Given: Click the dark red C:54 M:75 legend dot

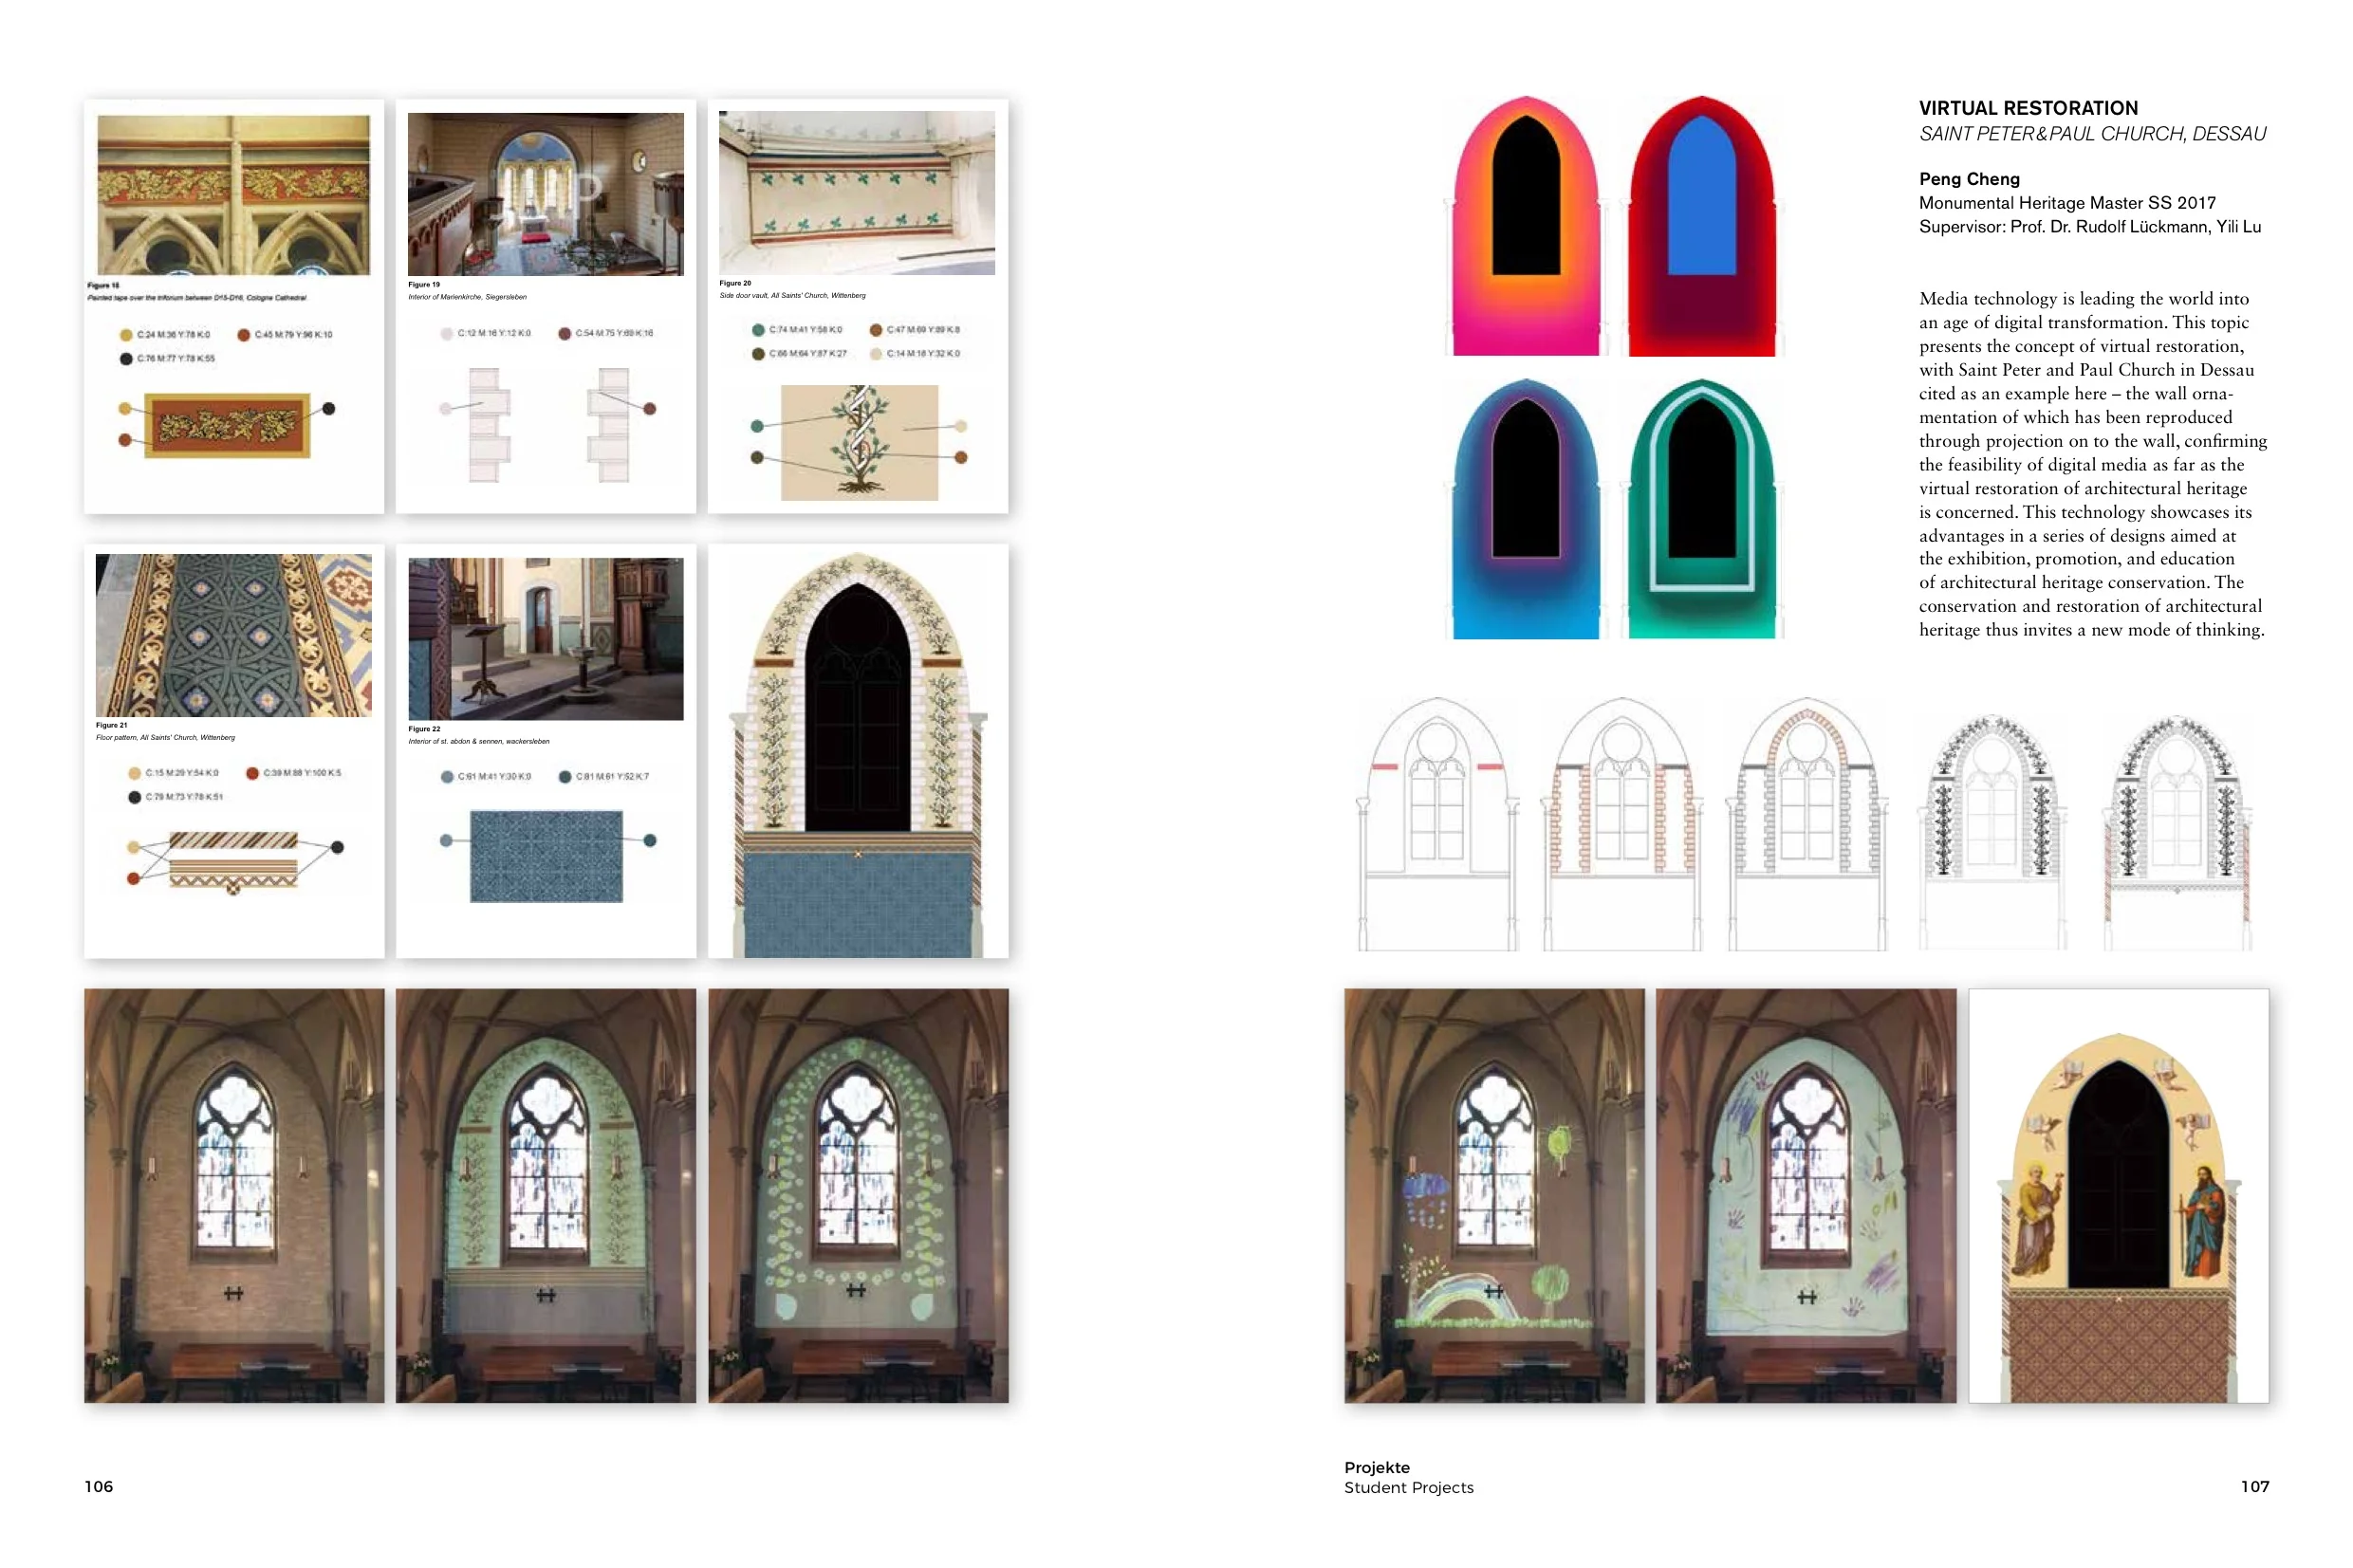Looking at the screenshot, I should point(565,333).
